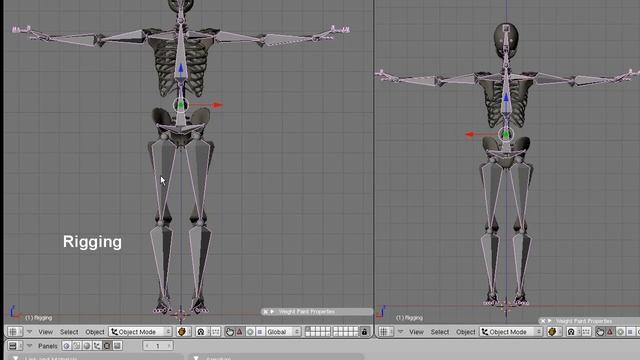Switch to Script context icon
Viewport: 640px width, 360px height.
pos(76,346)
